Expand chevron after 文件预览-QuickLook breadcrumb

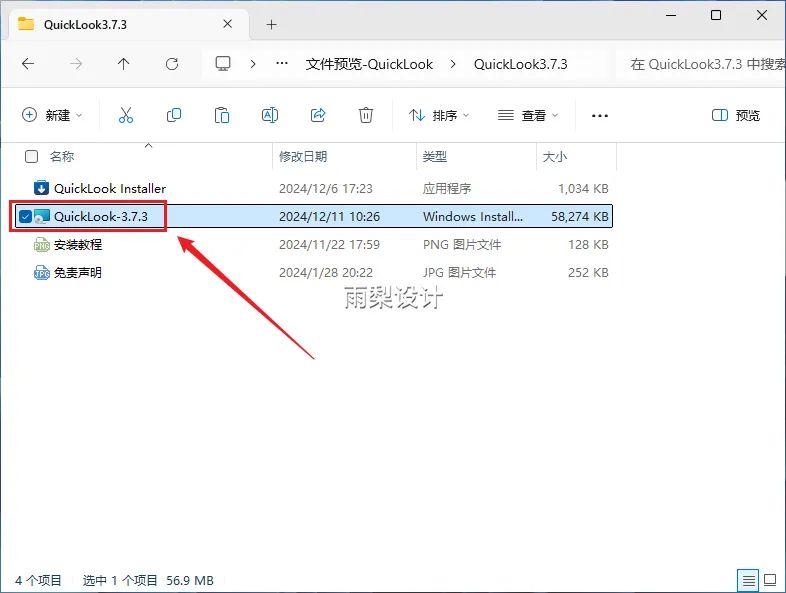point(453,64)
